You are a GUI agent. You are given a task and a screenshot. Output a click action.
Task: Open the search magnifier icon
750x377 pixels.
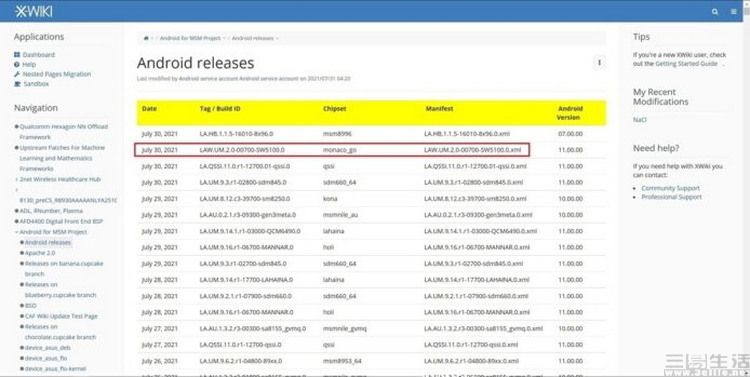[x=715, y=11]
